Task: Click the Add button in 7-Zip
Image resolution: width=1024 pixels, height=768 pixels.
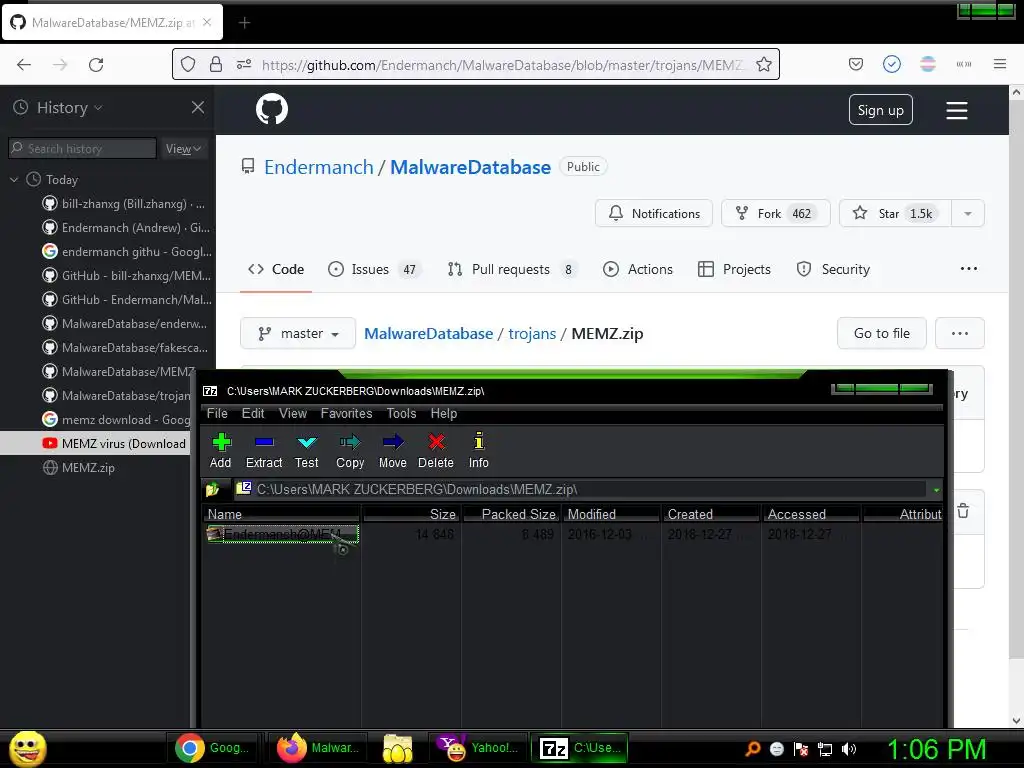Action: click(x=221, y=451)
